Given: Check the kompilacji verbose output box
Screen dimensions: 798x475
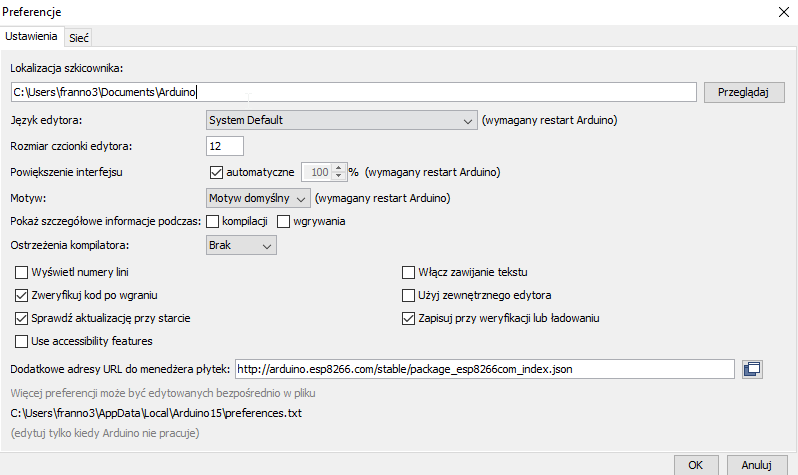Looking at the screenshot, I should click(212, 221).
